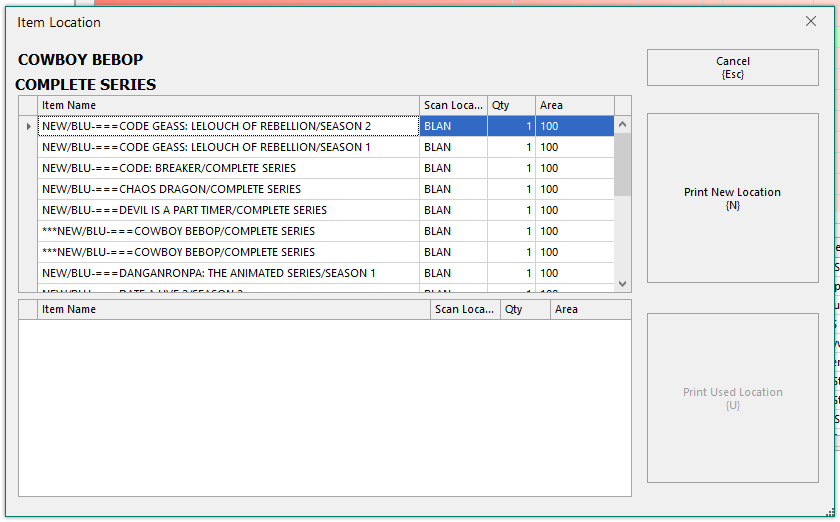Image resolution: width=840 pixels, height=522 pixels.
Task: Sort upper table by Qty header
Action: click(511, 106)
